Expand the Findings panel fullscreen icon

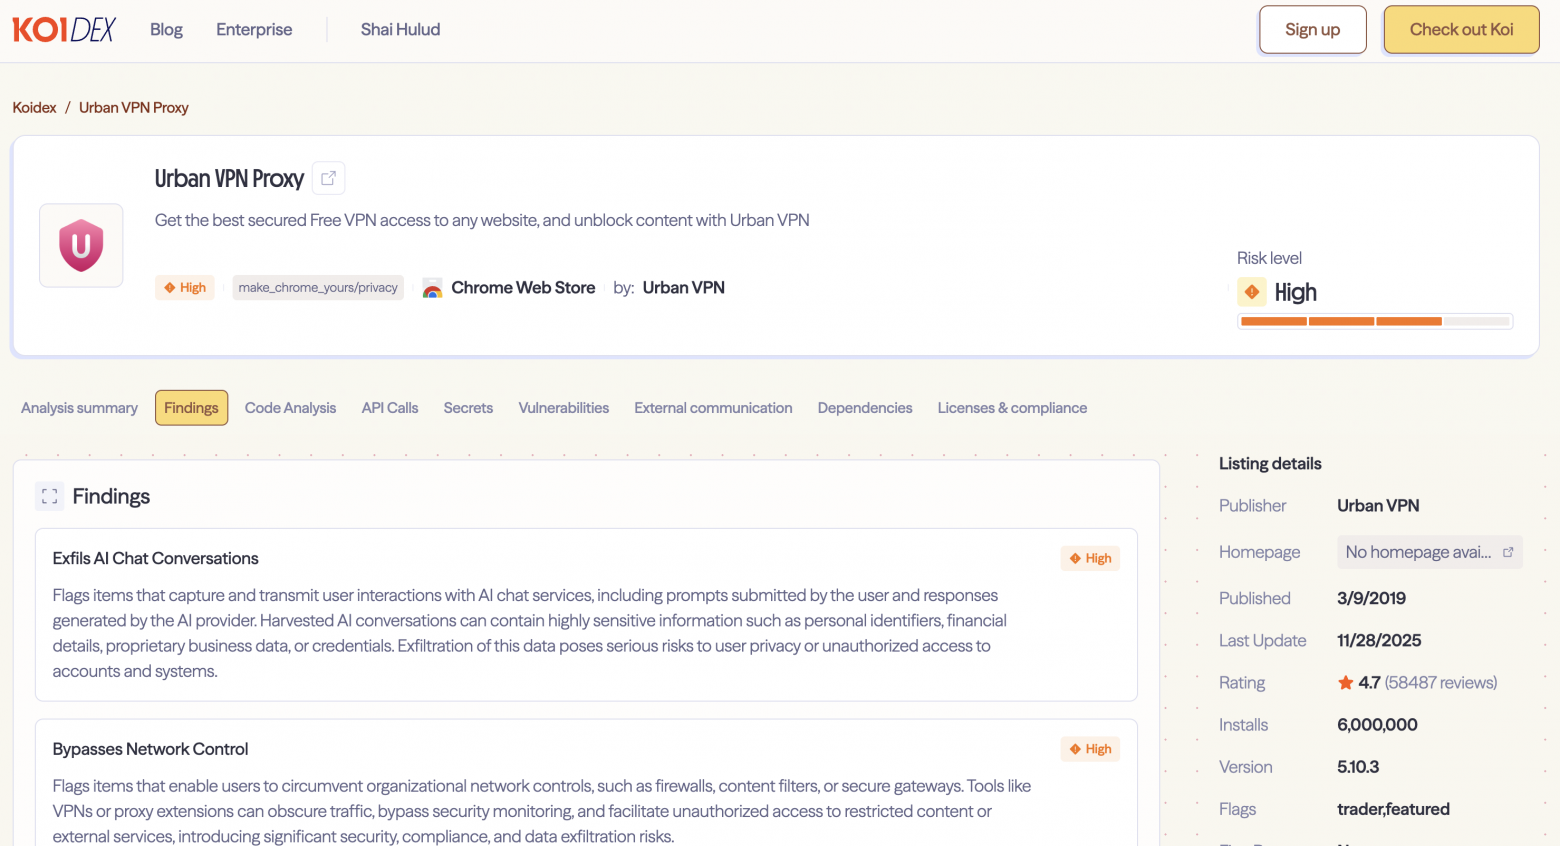click(x=49, y=496)
